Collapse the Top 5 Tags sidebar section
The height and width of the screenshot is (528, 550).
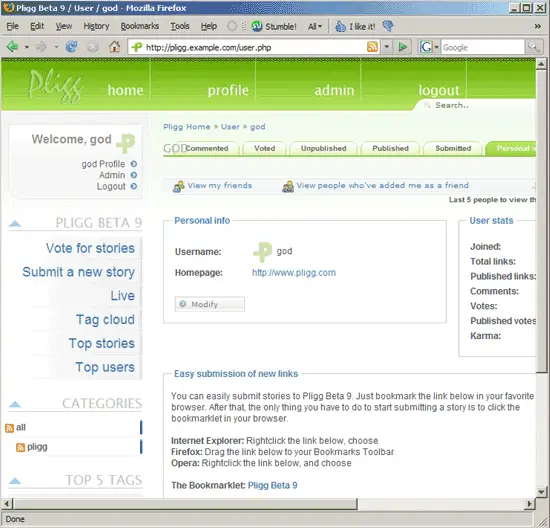coord(15,481)
